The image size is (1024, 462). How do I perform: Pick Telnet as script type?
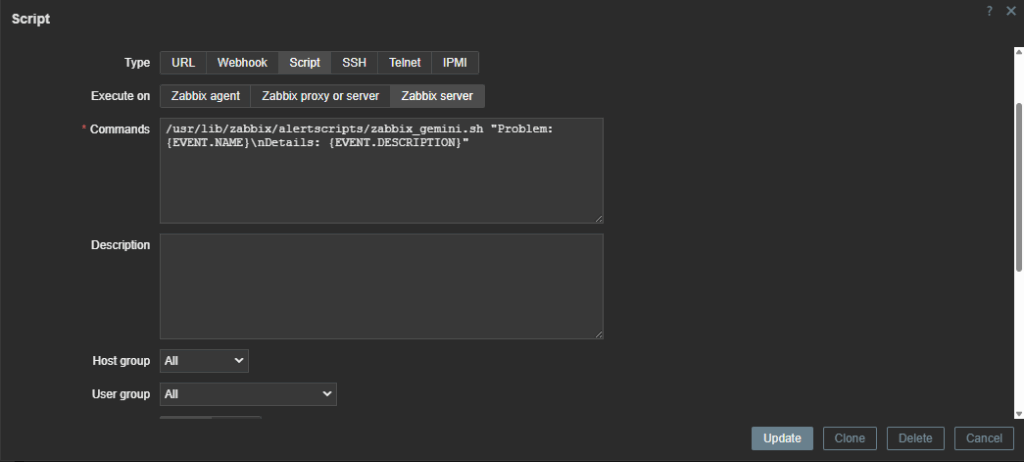(405, 62)
